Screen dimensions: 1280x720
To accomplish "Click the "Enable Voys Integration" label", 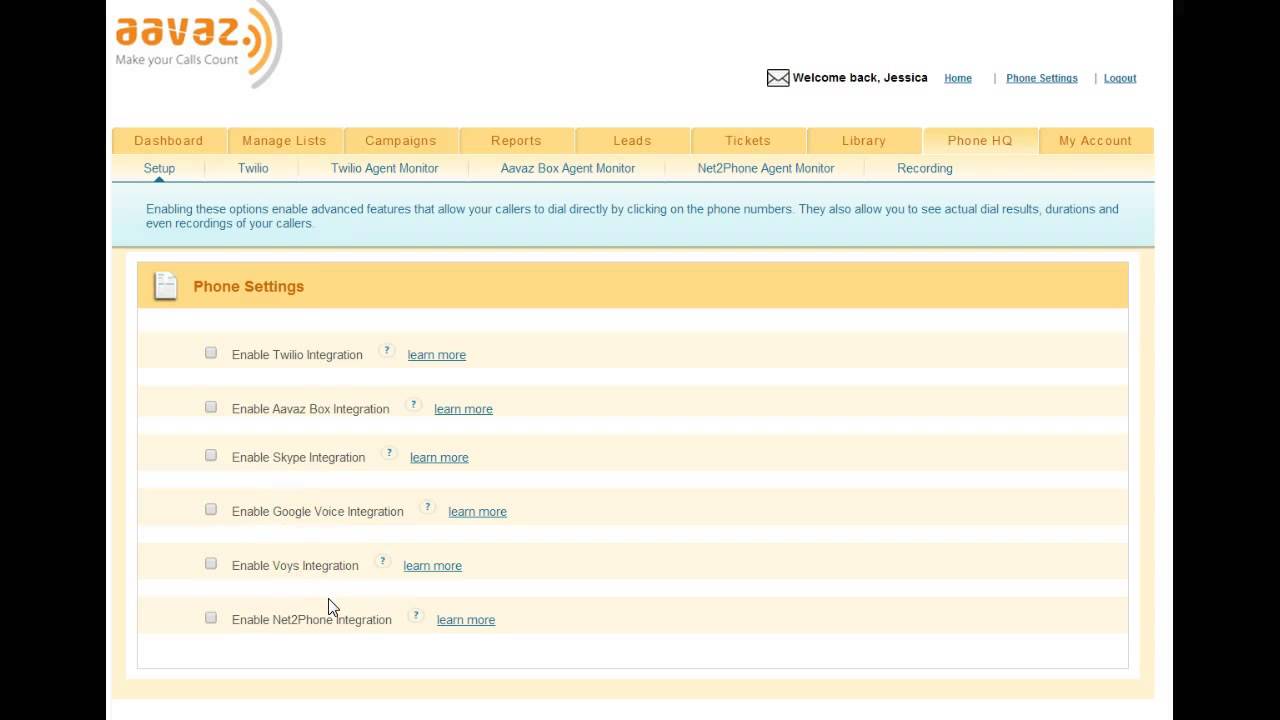I will (x=295, y=565).
